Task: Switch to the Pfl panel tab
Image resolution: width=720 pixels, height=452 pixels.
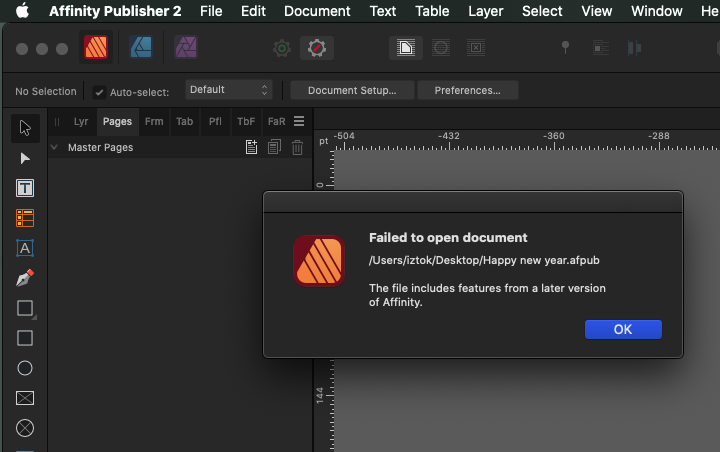Action: 215,121
